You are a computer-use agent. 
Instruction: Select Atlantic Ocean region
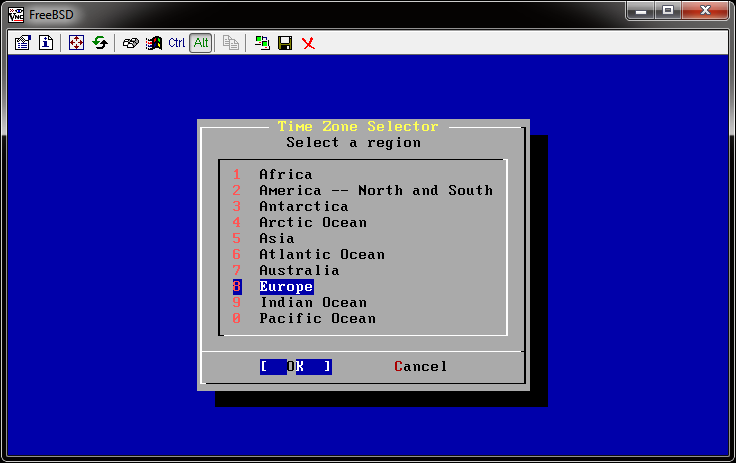pos(322,254)
